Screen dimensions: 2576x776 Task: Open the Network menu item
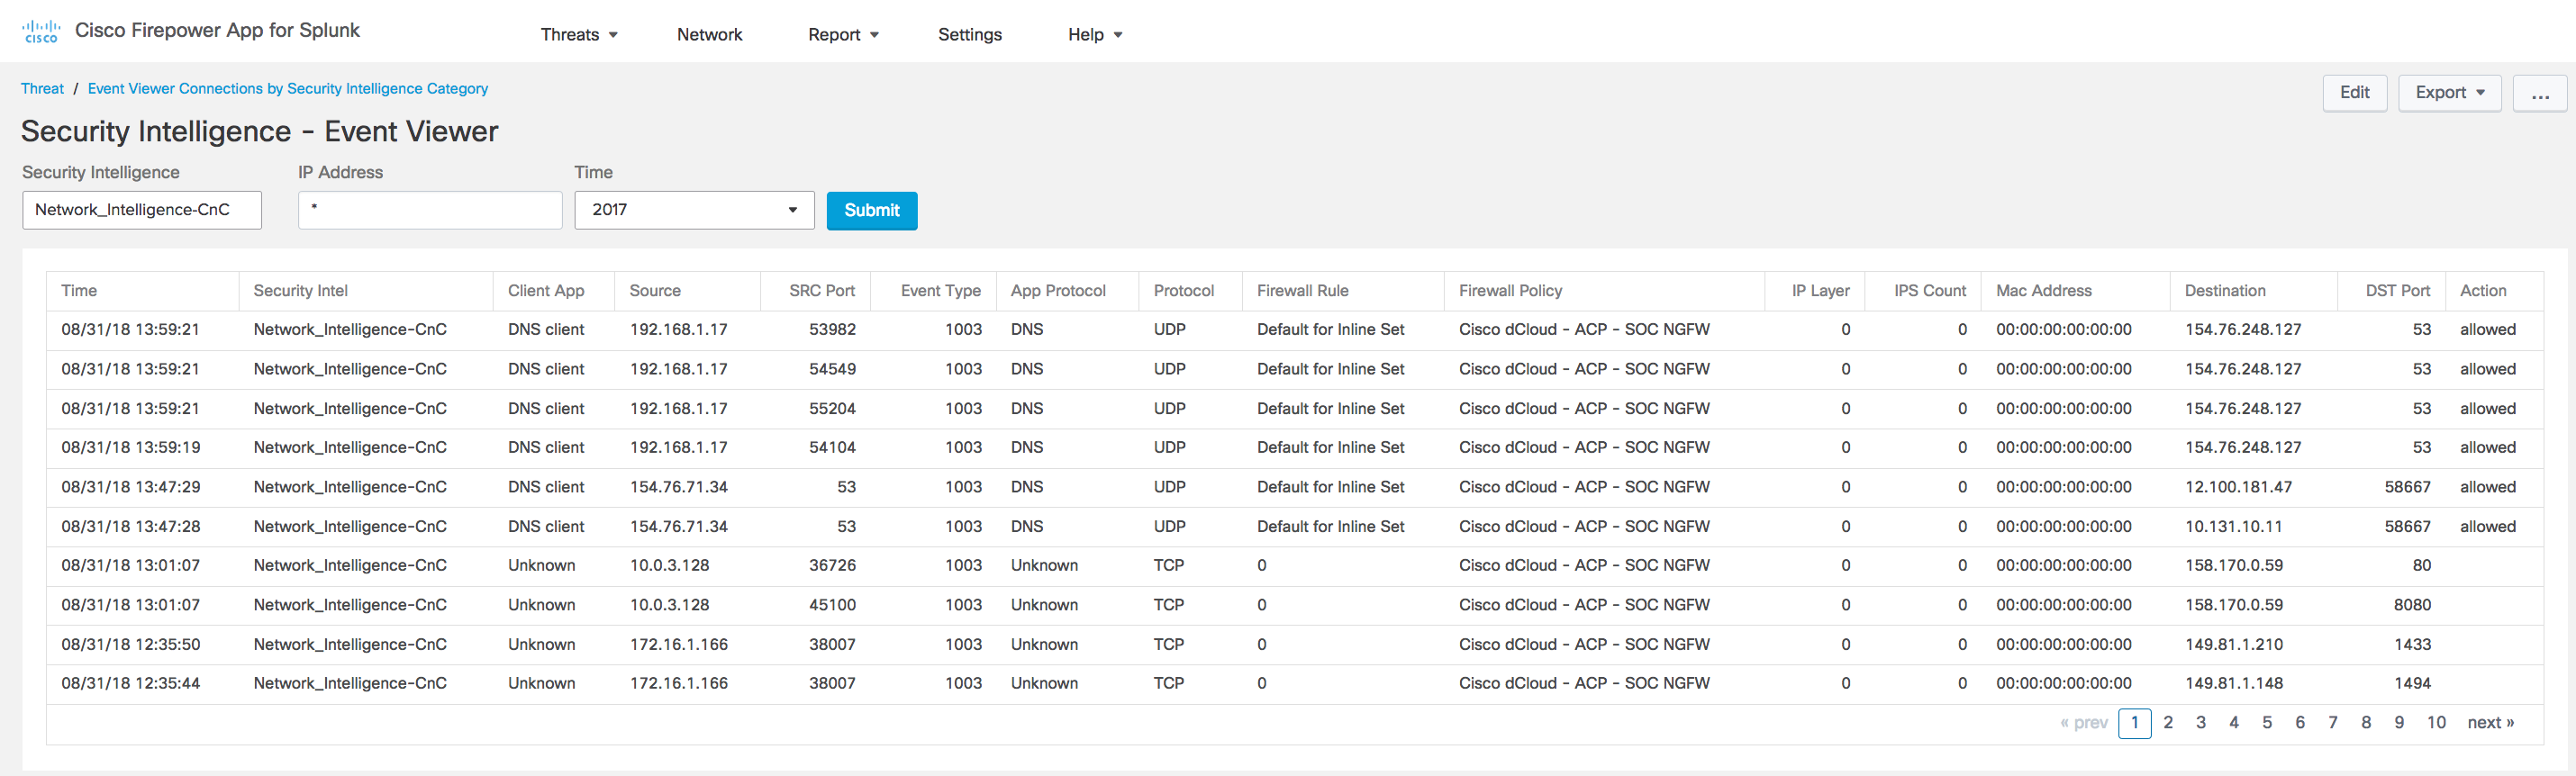coord(709,35)
